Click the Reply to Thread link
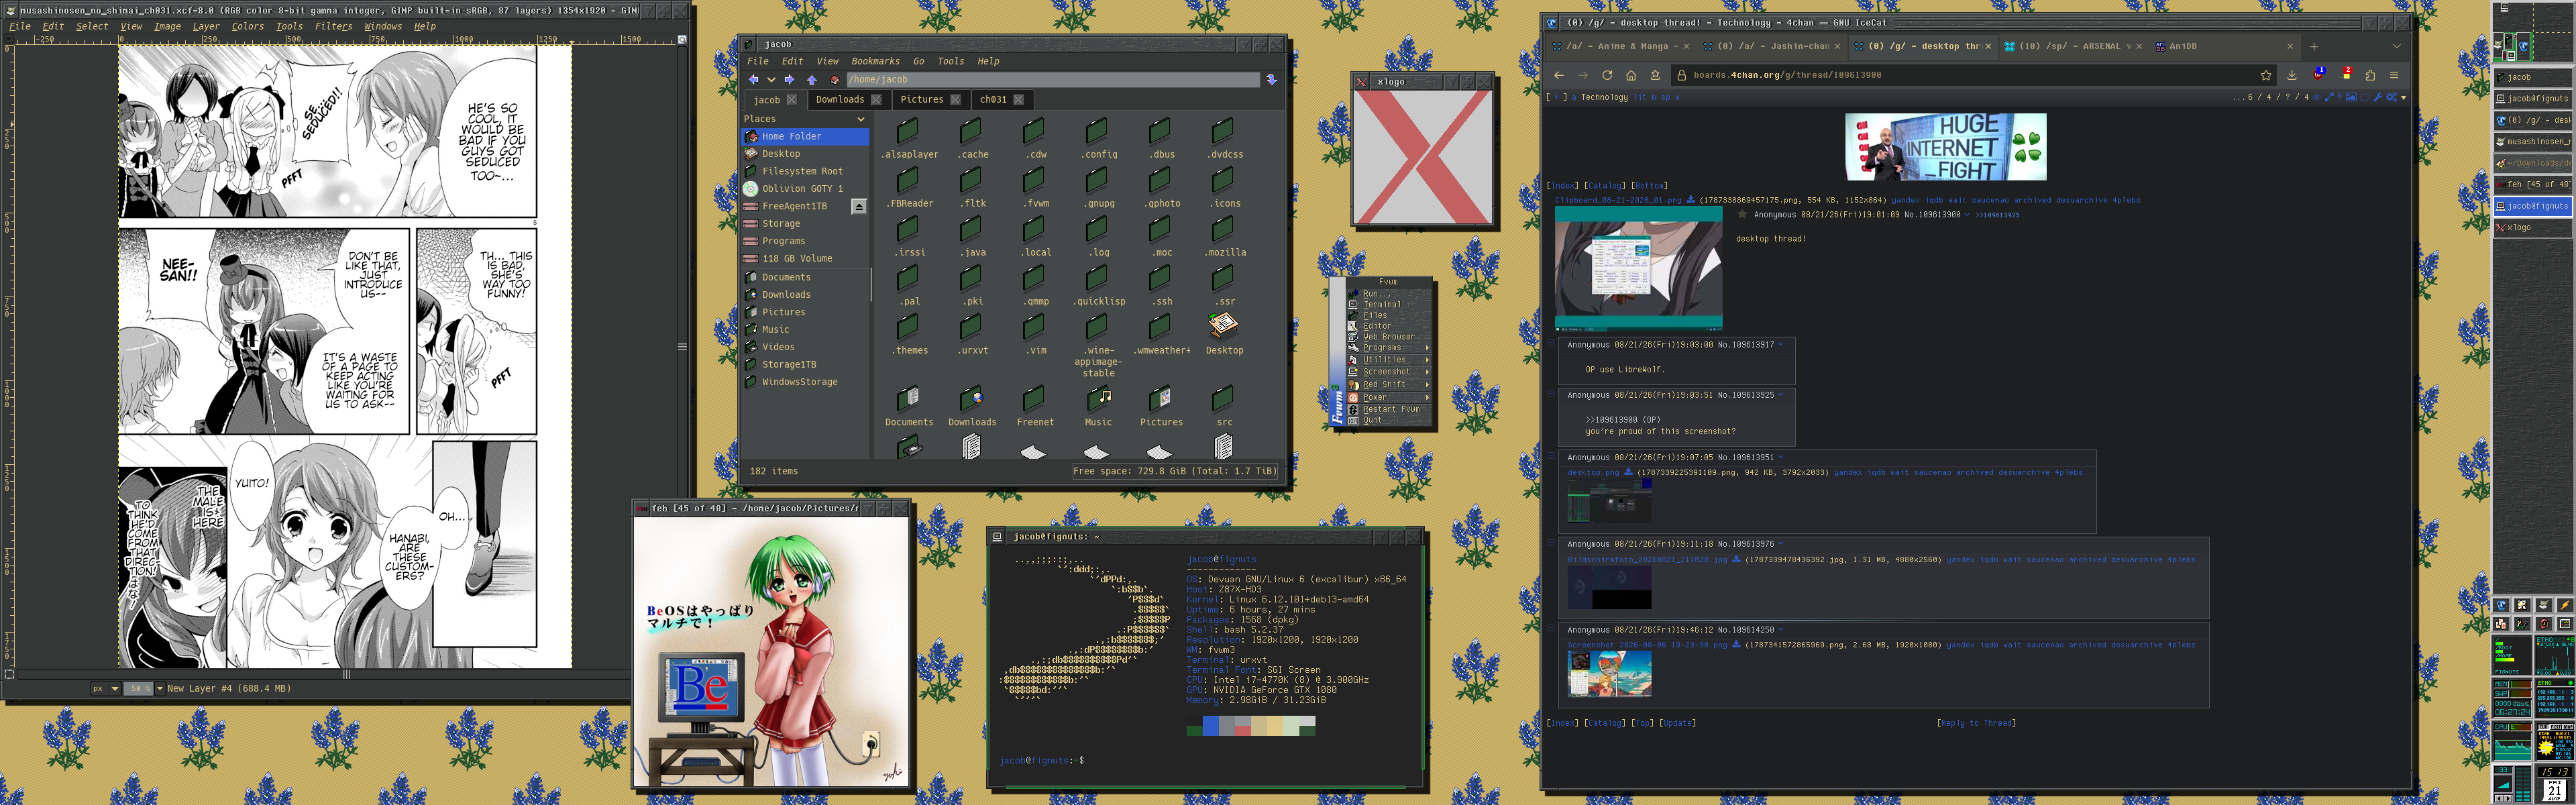Screen dimensions: 2576x805 1976,723
